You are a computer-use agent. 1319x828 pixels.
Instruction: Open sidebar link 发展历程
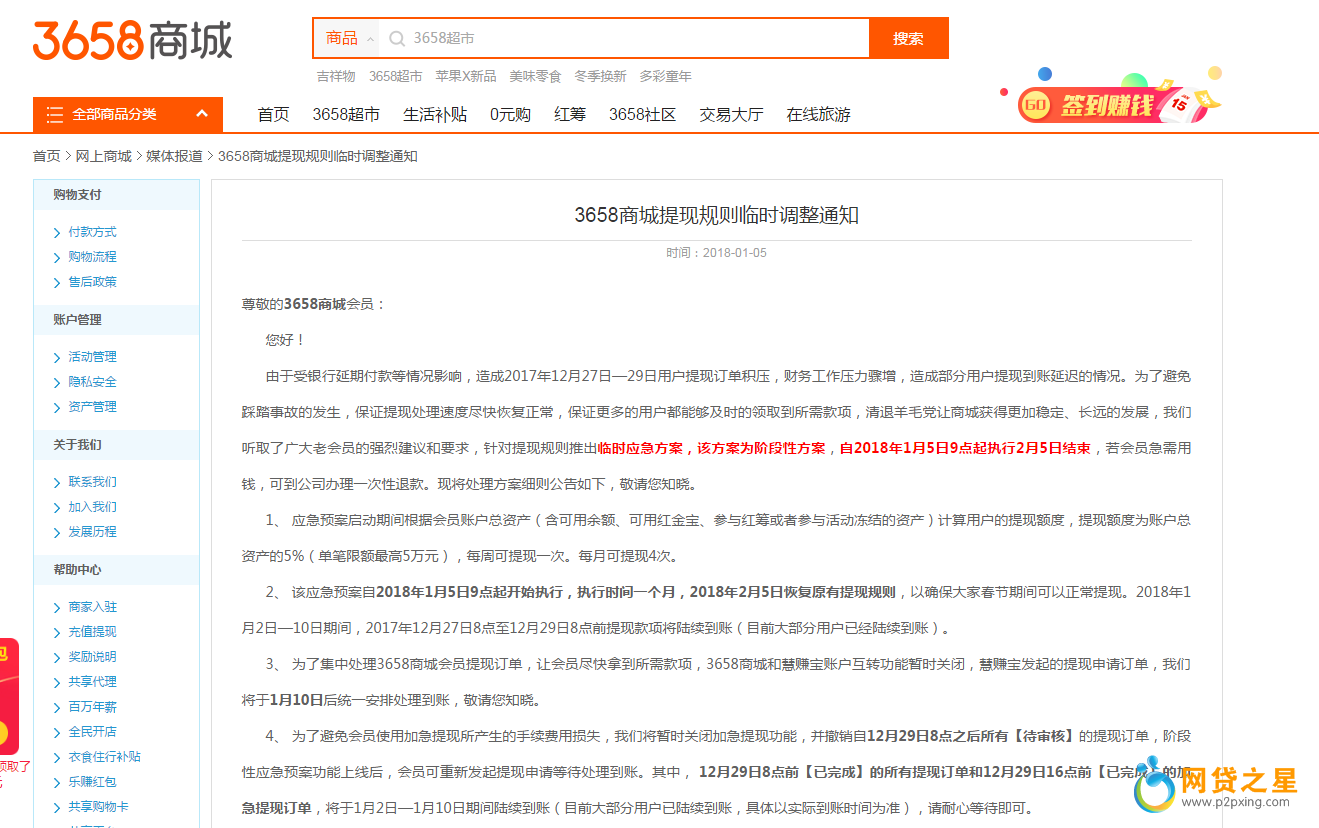(92, 532)
